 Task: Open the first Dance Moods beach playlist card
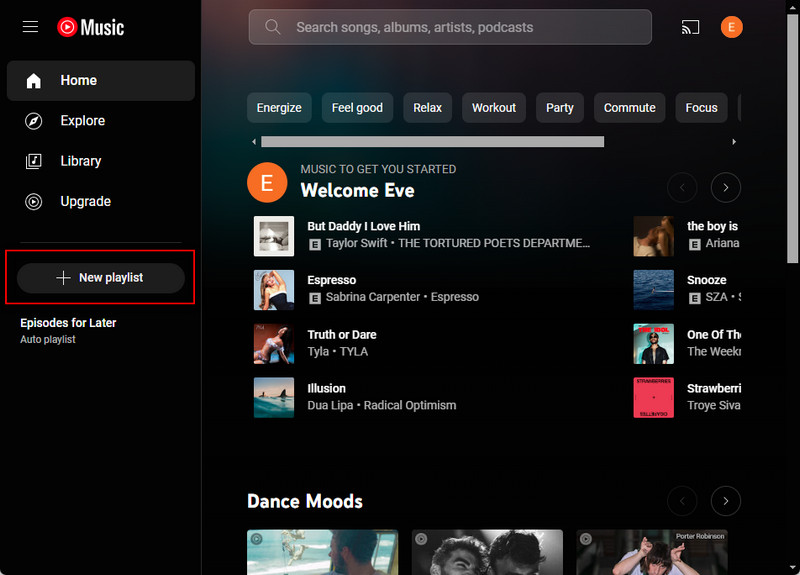click(x=322, y=552)
